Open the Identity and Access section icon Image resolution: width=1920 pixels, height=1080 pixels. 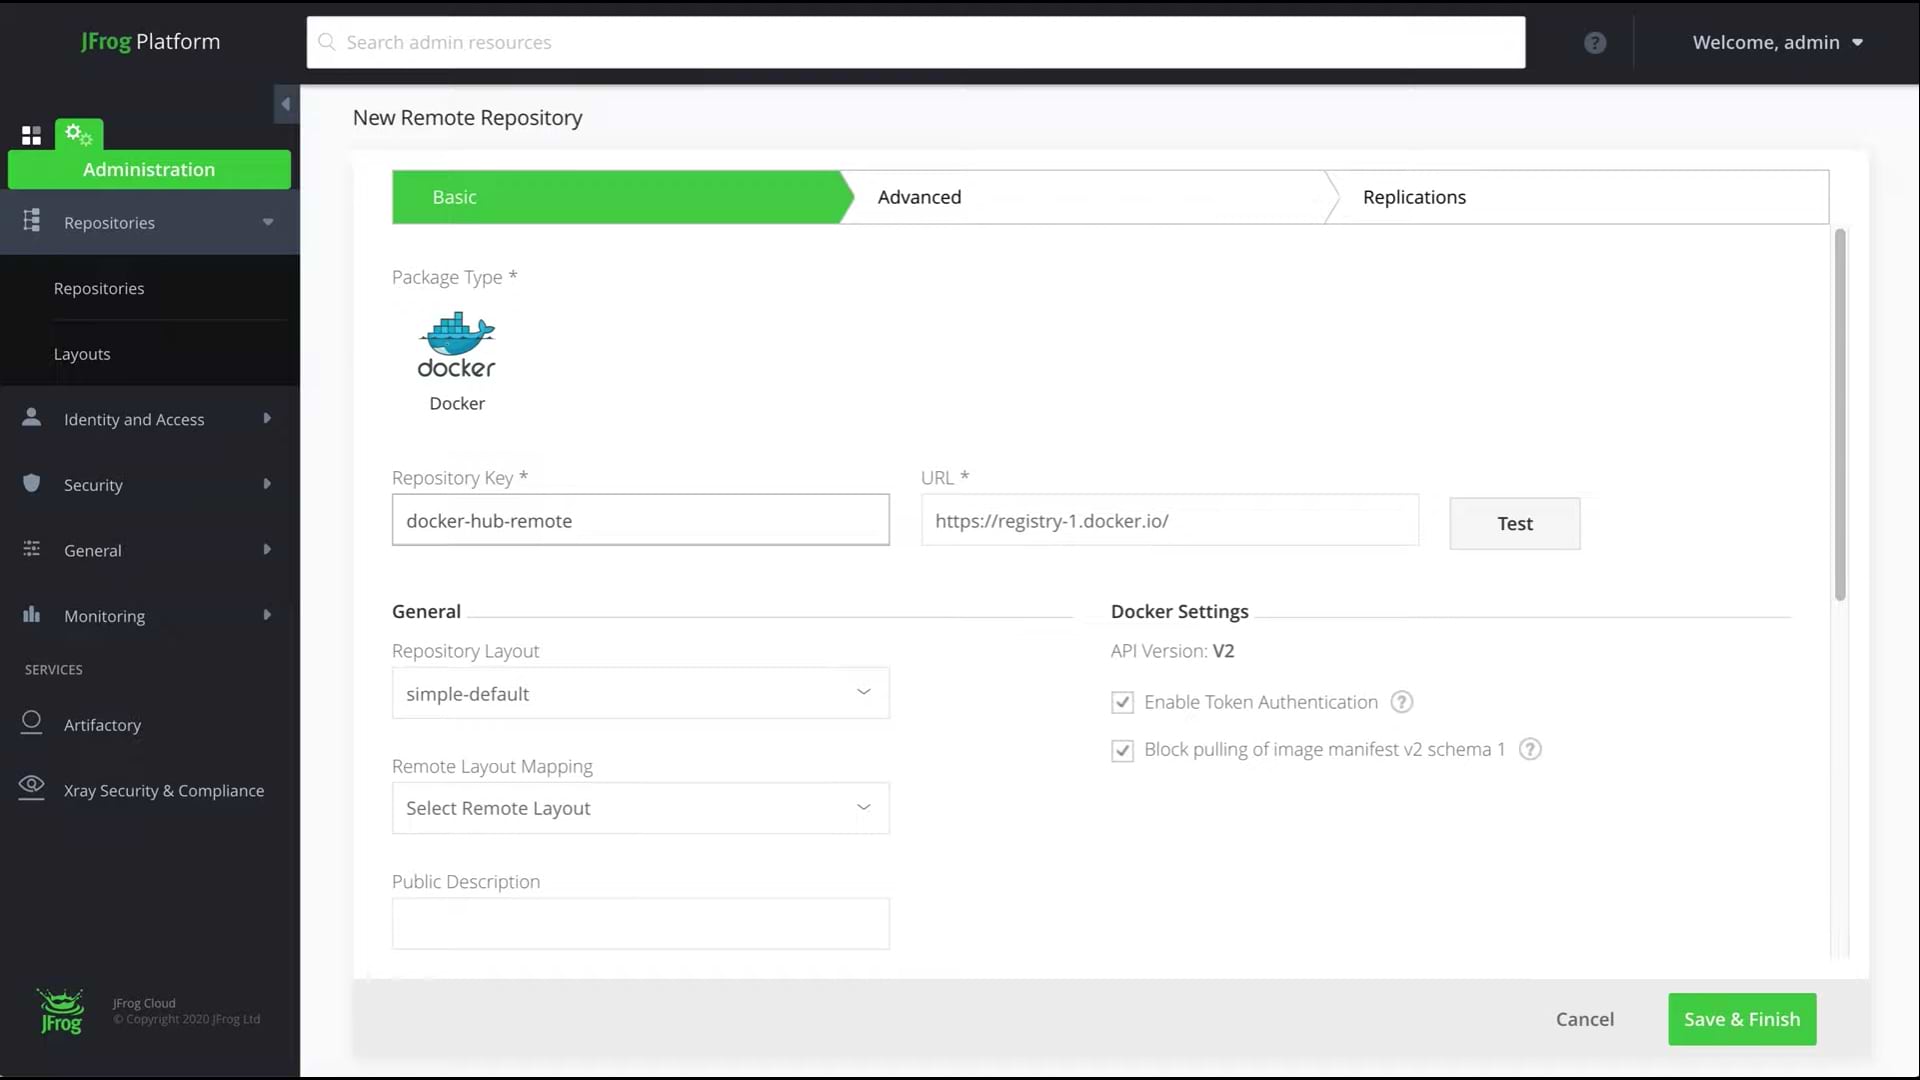pyautogui.click(x=31, y=418)
